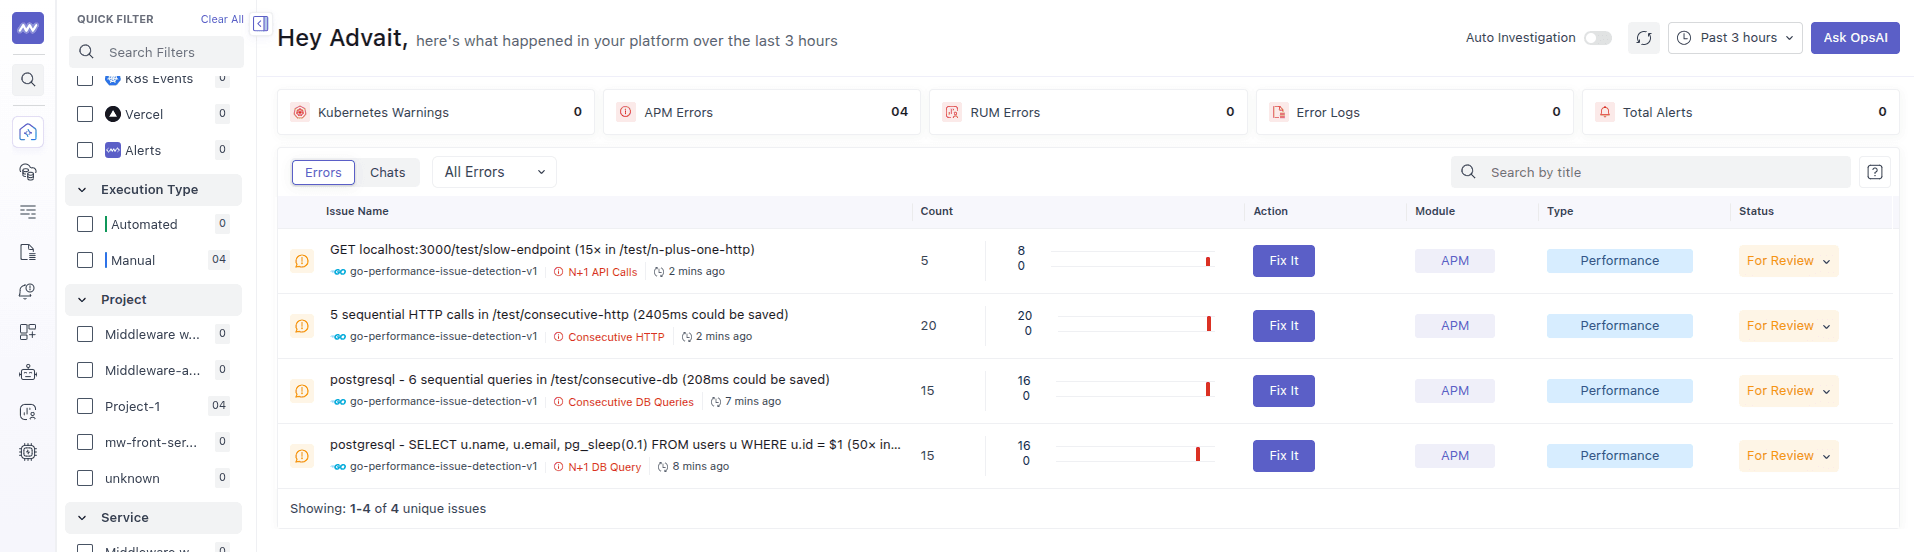This screenshot has height=552, width=1914.
Task: Collapse the Project filter section
Action: [153, 299]
